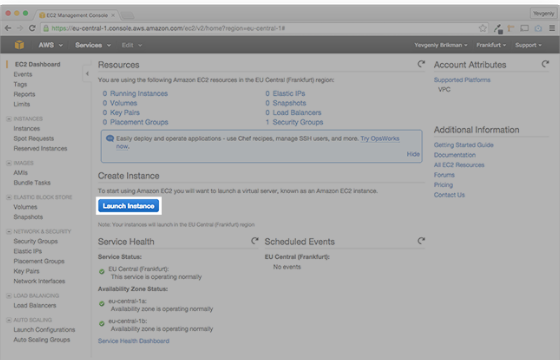The height and width of the screenshot is (360, 560).
Task: Open Reports in the sidebar
Action: [24, 94]
